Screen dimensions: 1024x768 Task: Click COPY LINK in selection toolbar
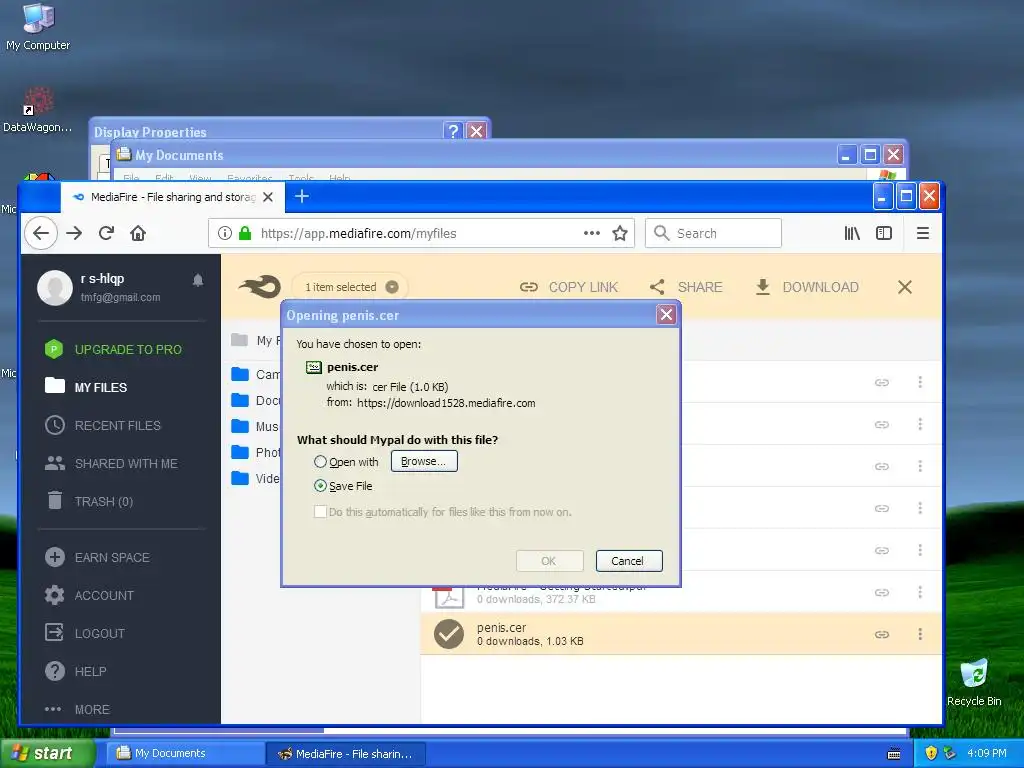coord(569,287)
